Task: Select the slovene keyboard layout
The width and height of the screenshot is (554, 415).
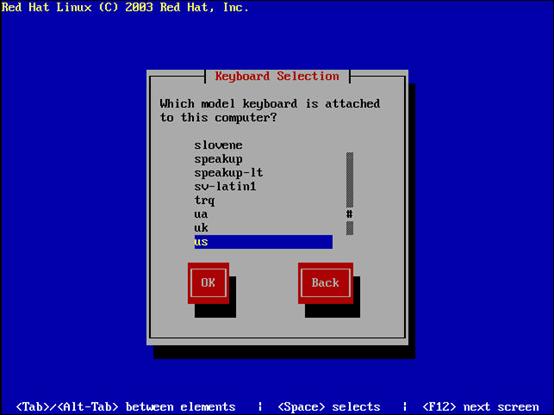Action: click(263, 145)
